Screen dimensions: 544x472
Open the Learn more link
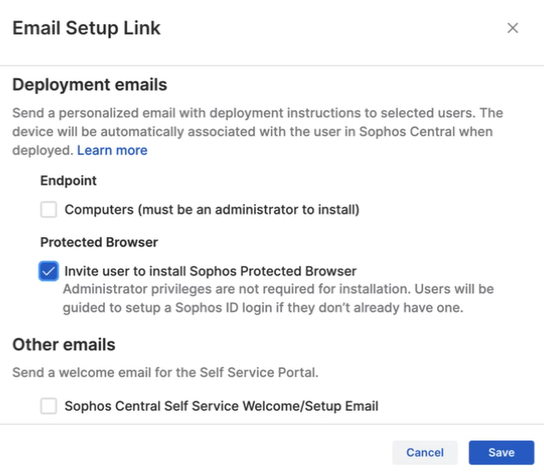pyautogui.click(x=112, y=150)
